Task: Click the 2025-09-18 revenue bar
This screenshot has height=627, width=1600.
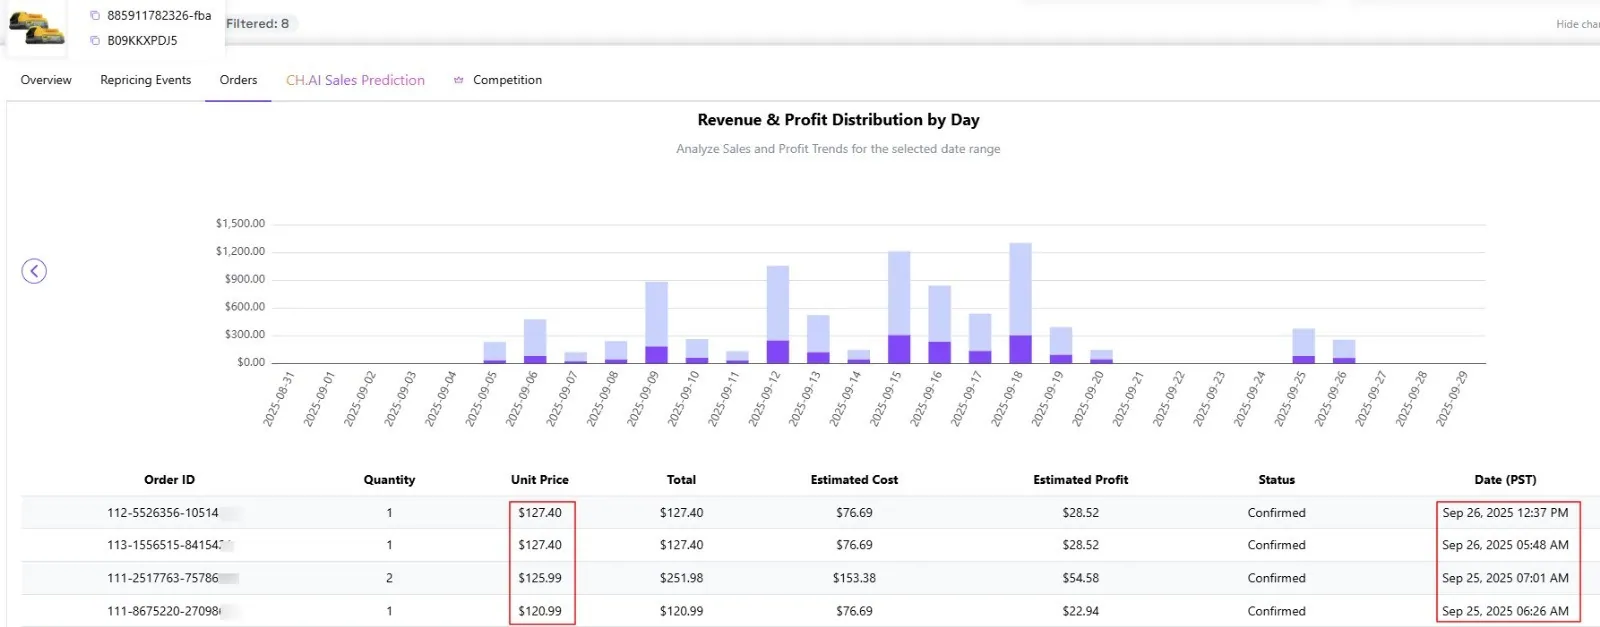Action: [1020, 303]
